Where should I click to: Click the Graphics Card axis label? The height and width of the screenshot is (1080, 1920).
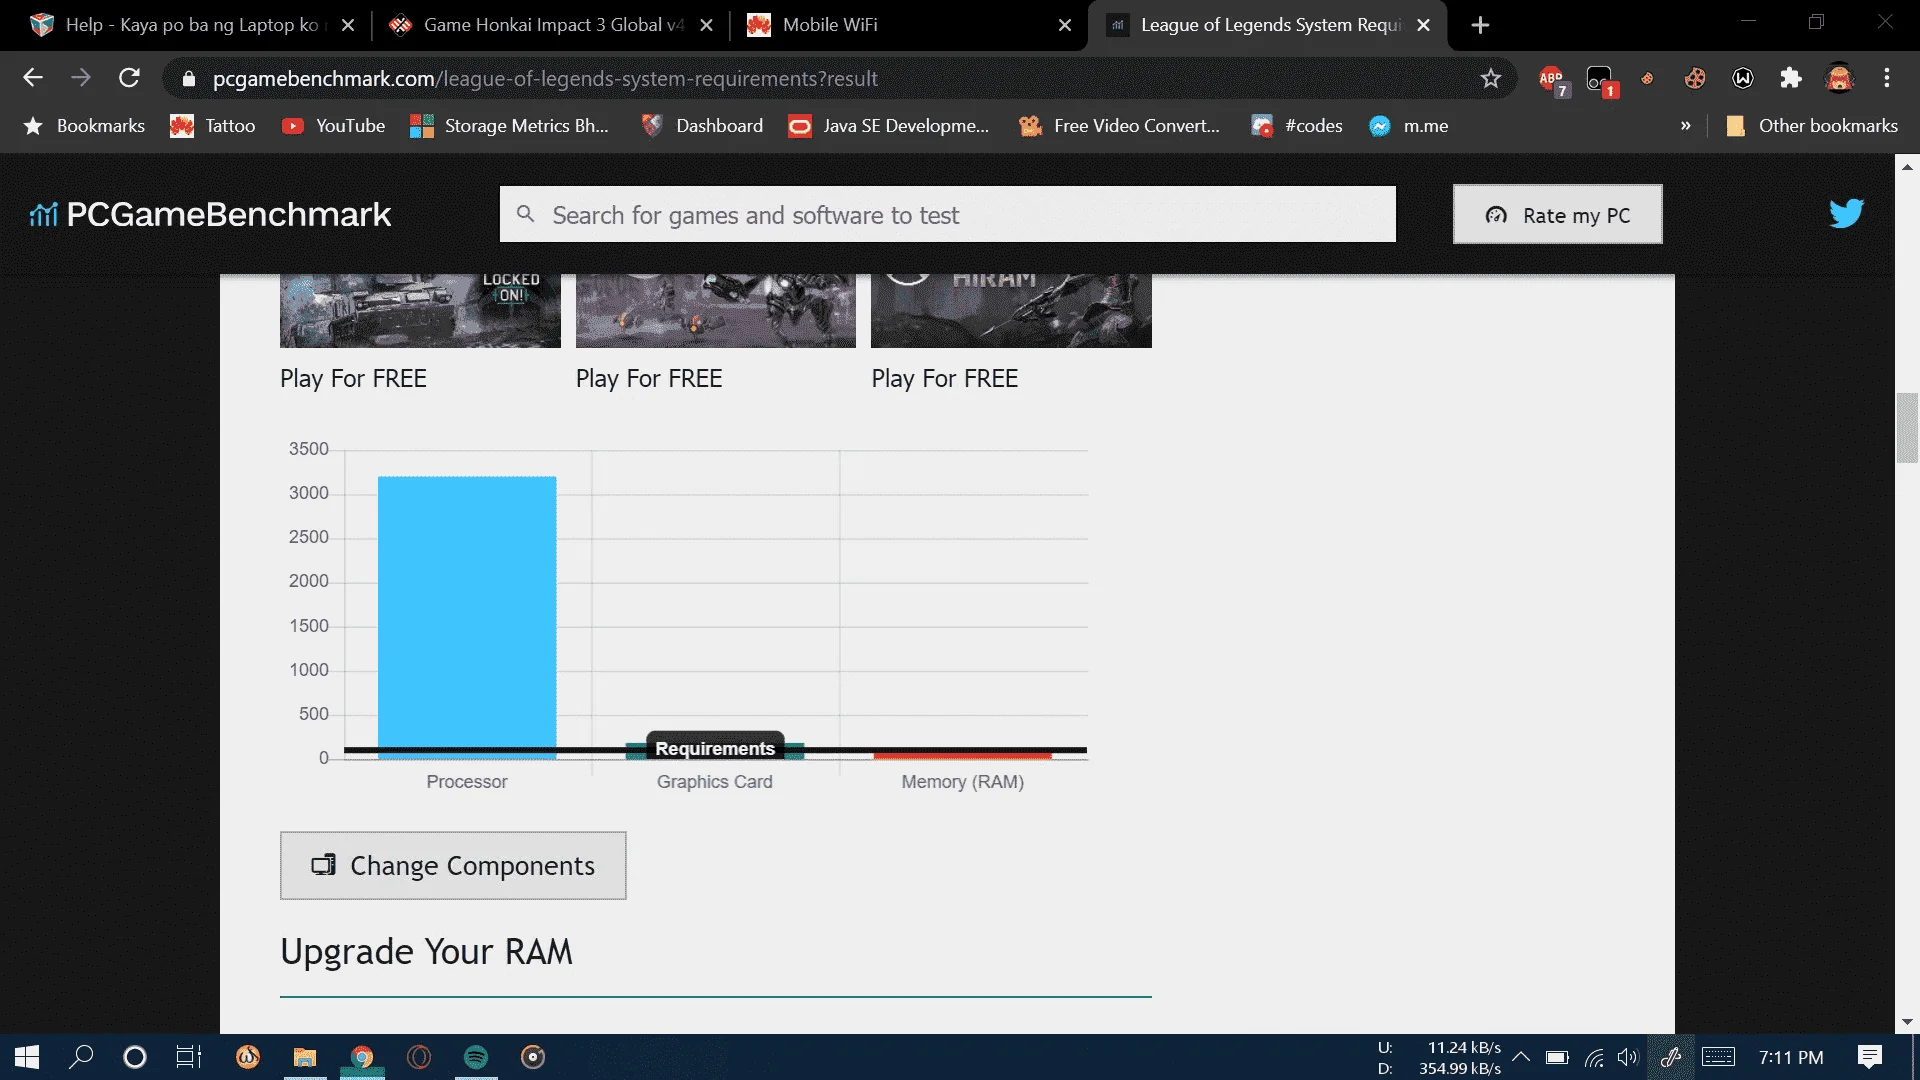click(x=715, y=782)
